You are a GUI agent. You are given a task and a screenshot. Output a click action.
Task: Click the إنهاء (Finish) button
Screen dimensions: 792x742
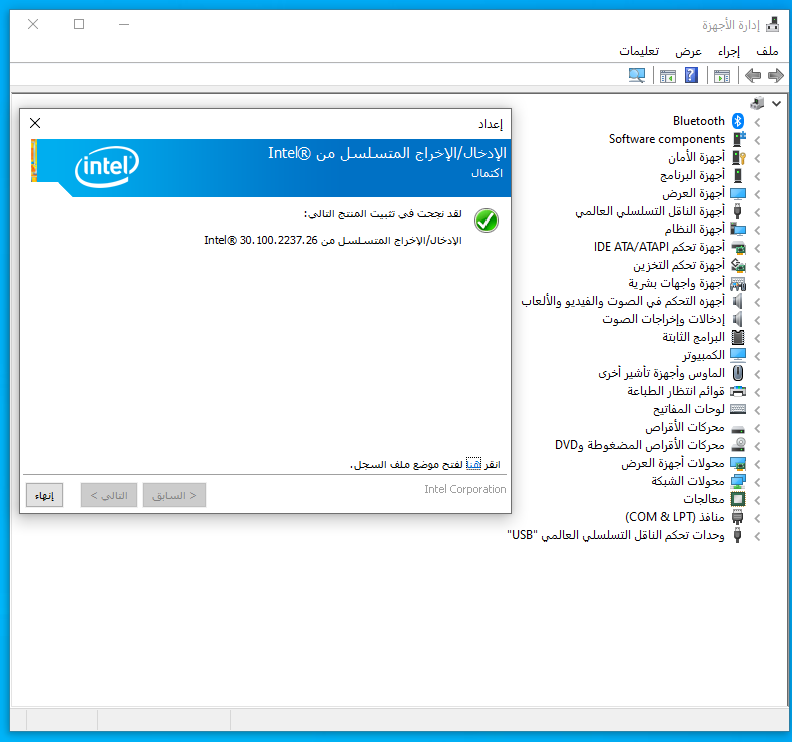44,495
